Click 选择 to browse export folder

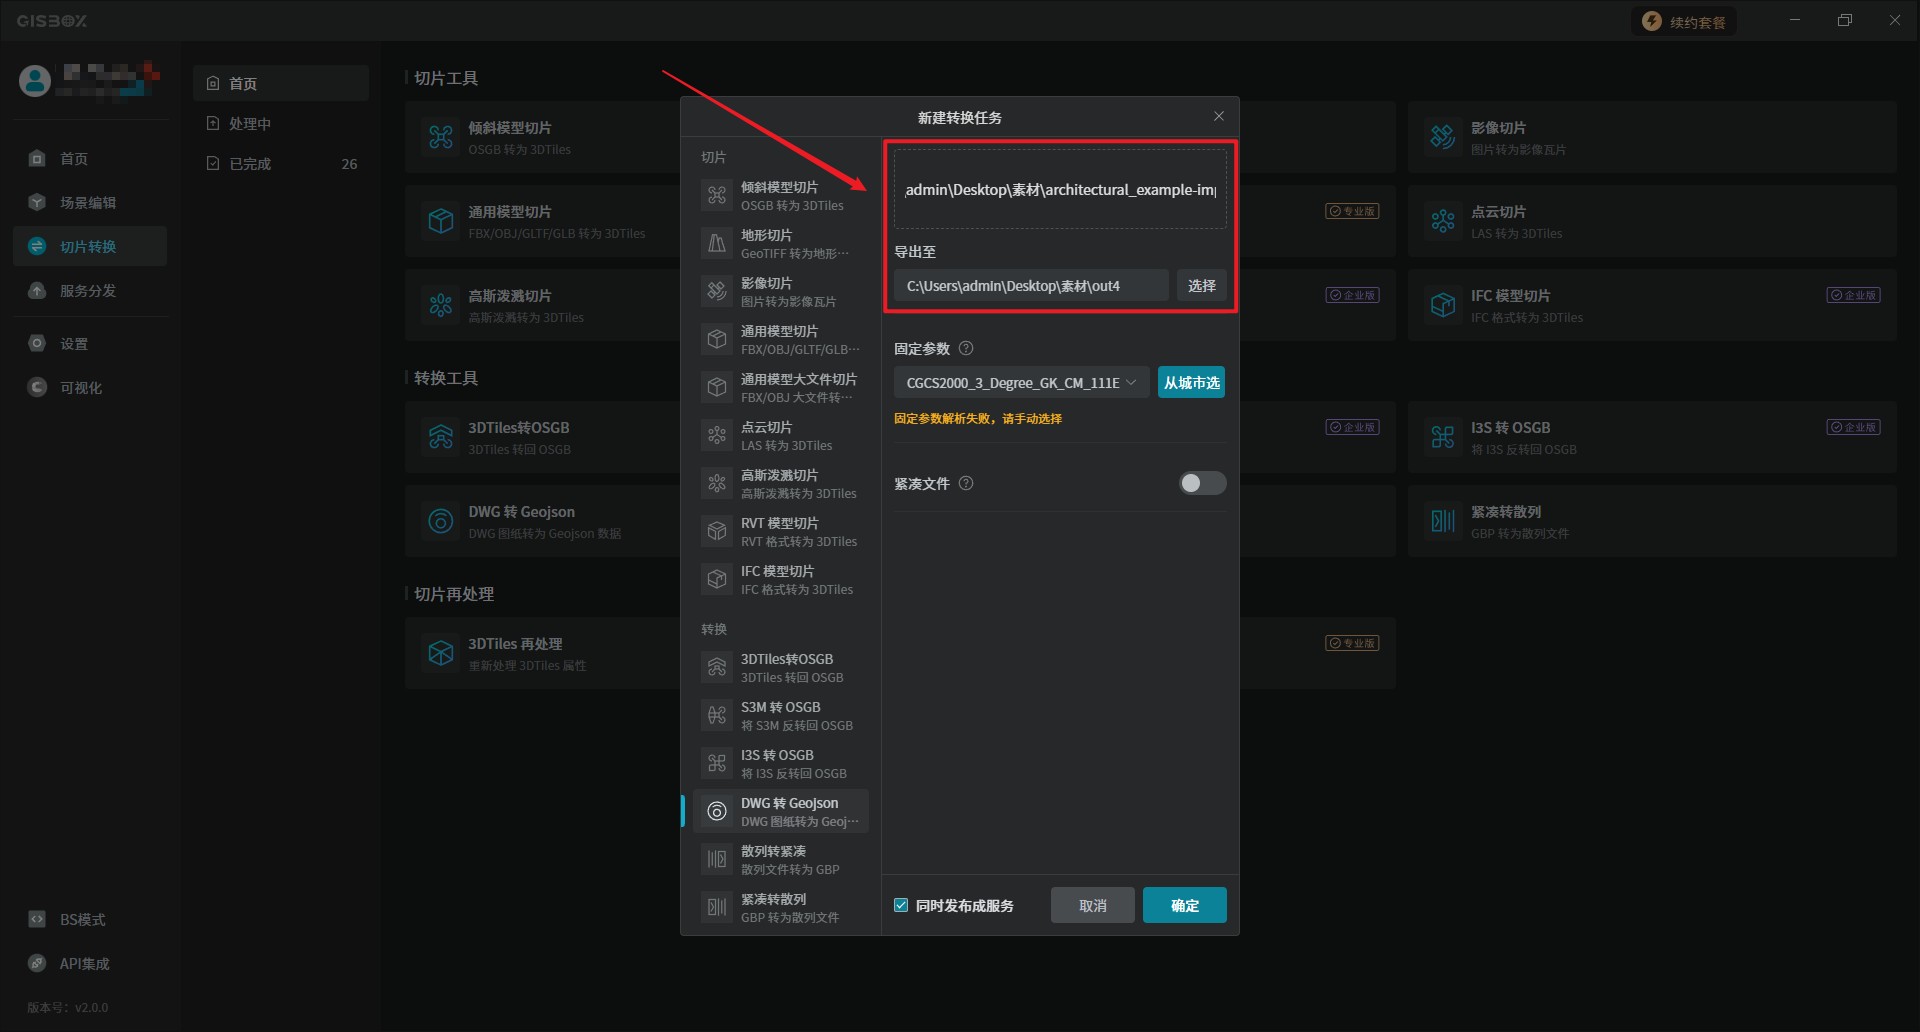(x=1201, y=286)
